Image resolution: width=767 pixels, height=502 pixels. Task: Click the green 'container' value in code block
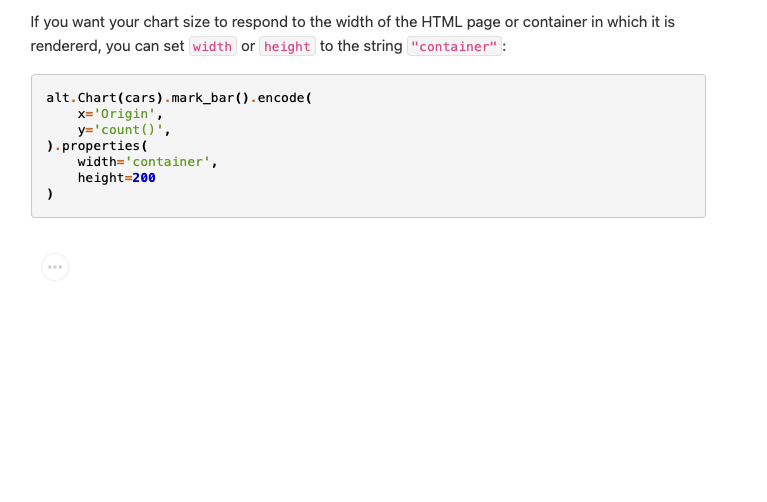pos(167,162)
